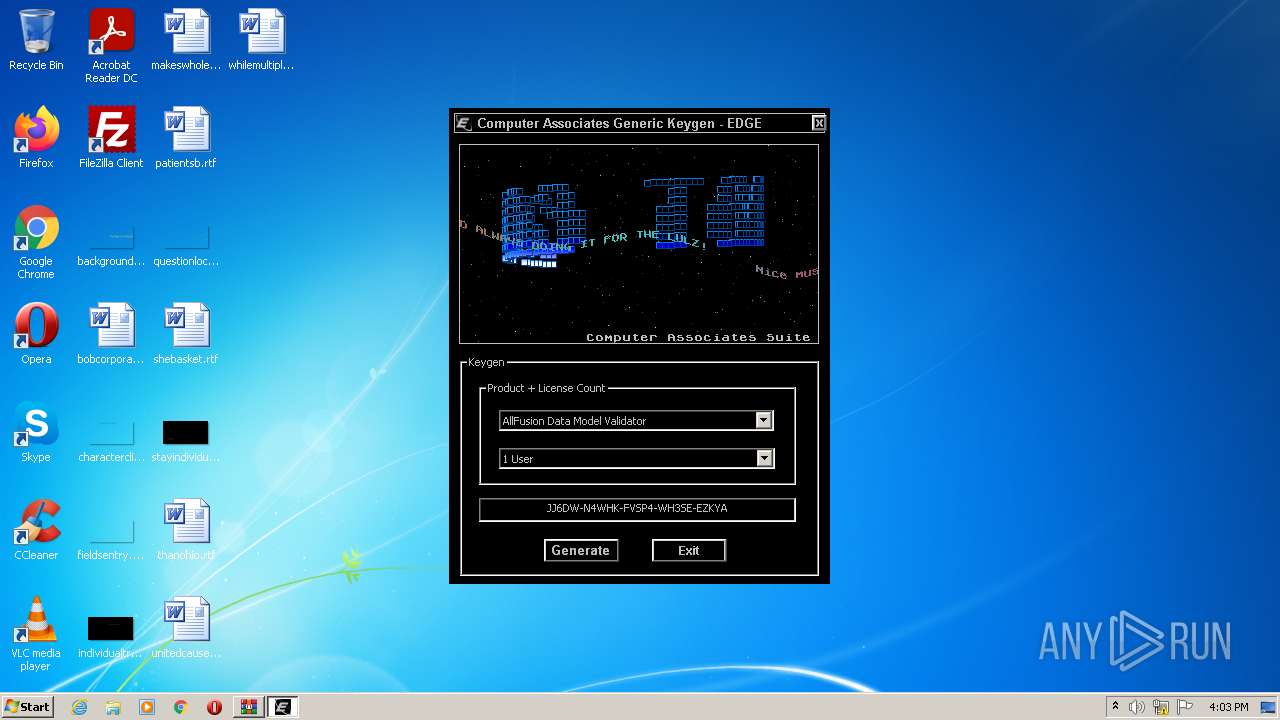This screenshot has width=1280, height=720.
Task: Open Firefox from the desktop
Action: pyautogui.click(x=36, y=138)
